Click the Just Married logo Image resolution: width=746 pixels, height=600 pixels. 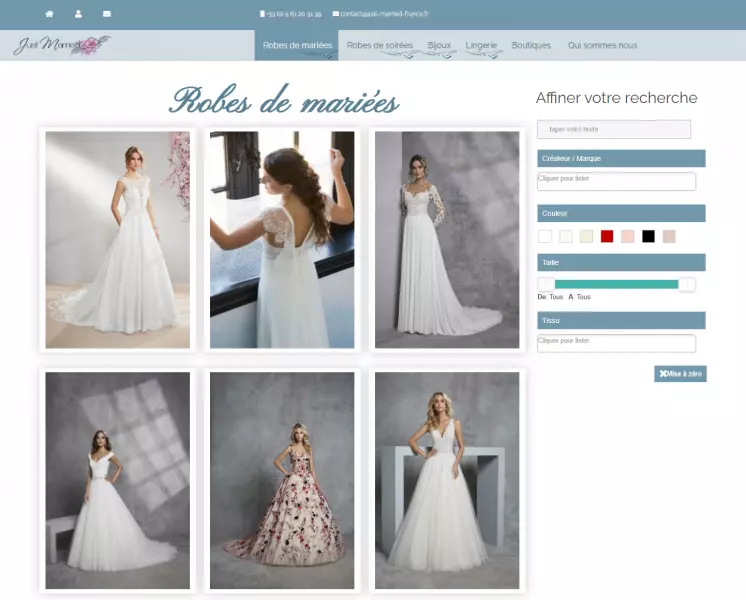(62, 45)
